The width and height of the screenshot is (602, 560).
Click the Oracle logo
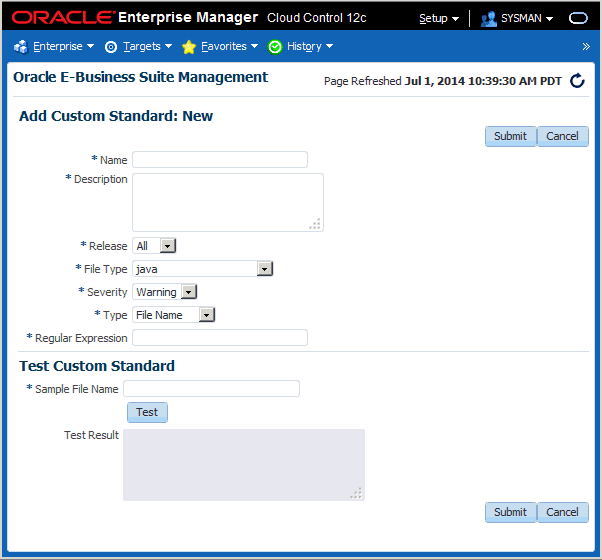(x=64, y=18)
